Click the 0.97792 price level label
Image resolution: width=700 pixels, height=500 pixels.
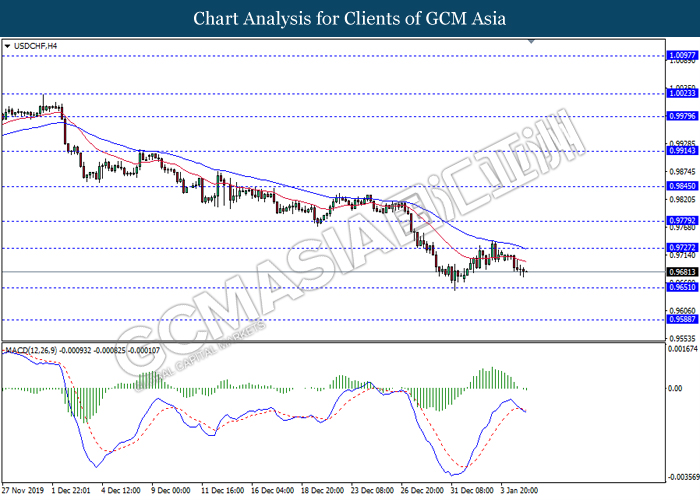tap(681, 221)
